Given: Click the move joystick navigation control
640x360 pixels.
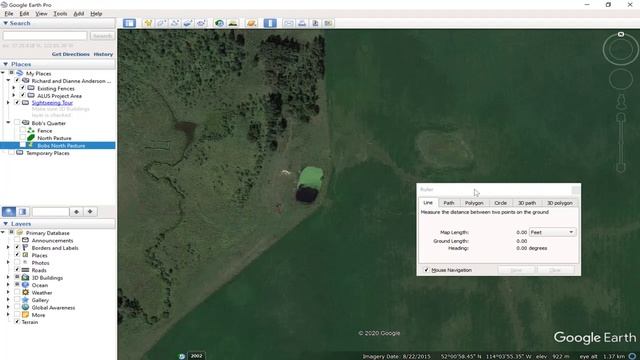Looking at the screenshot, I should (621, 79).
